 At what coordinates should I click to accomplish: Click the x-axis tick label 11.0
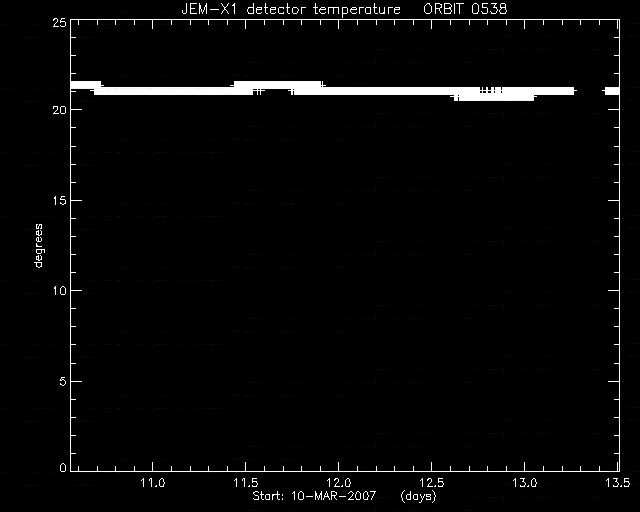coord(153,483)
